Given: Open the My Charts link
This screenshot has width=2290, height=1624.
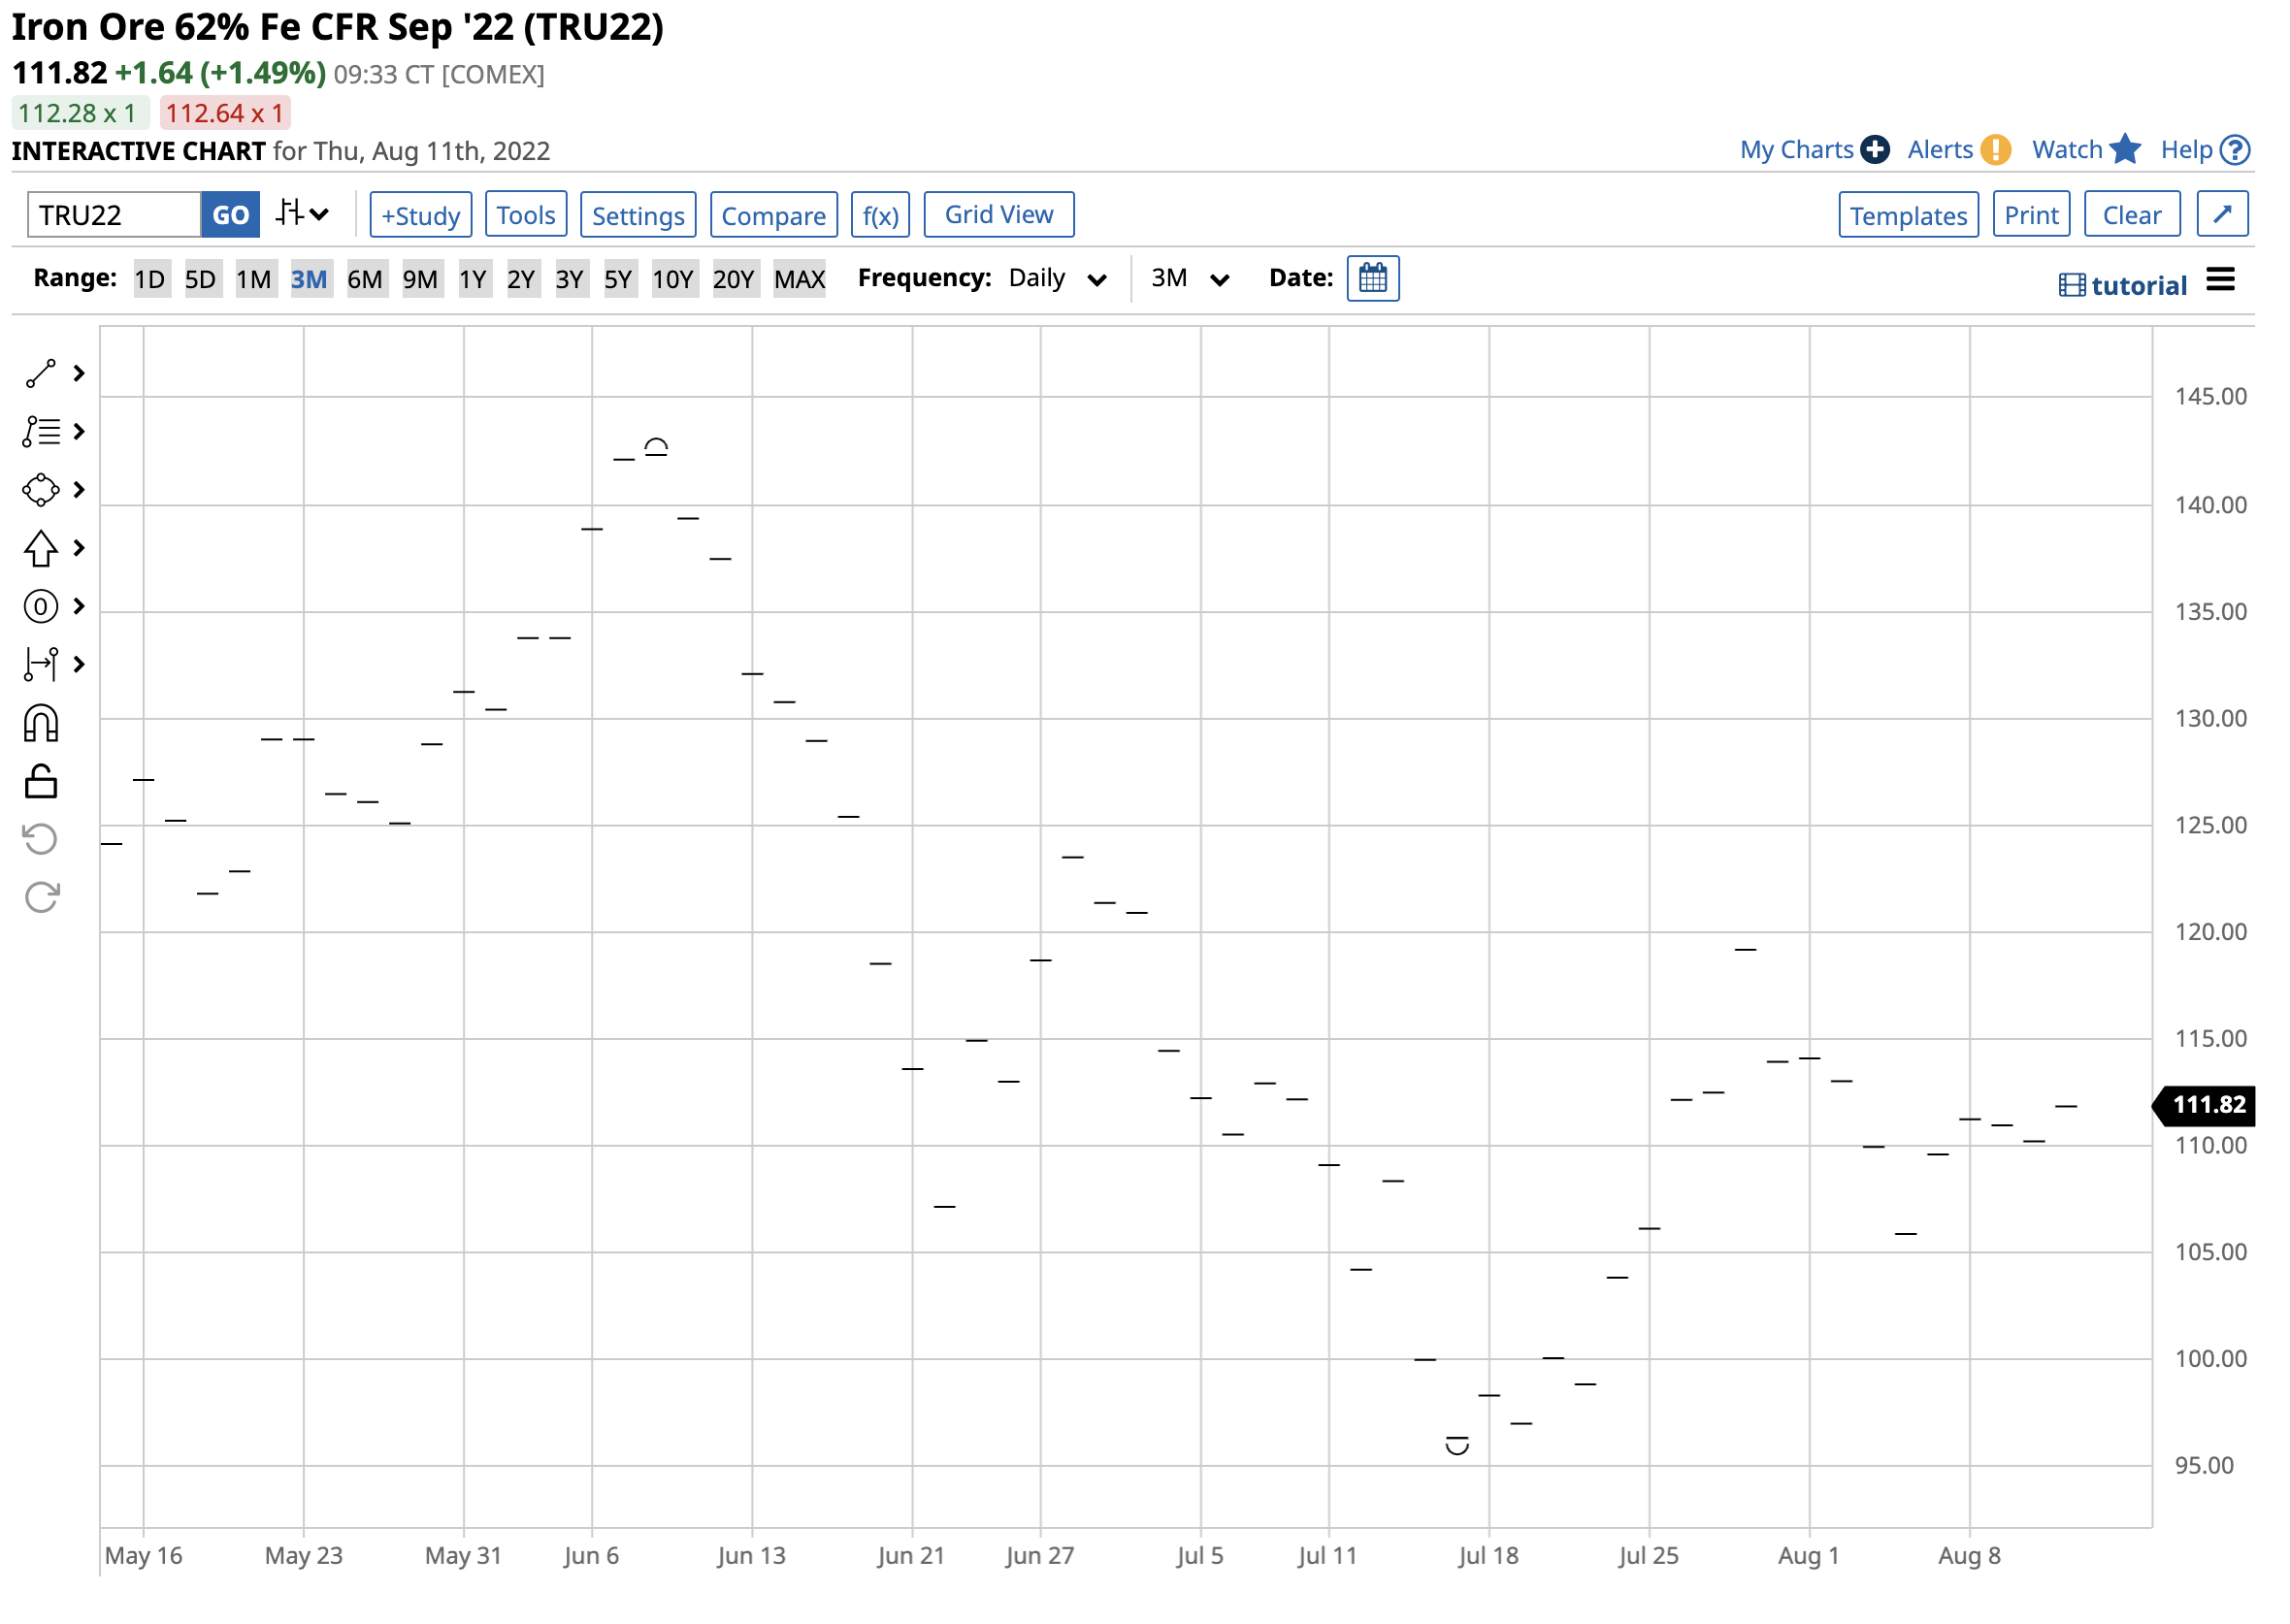Looking at the screenshot, I should coord(1796,150).
